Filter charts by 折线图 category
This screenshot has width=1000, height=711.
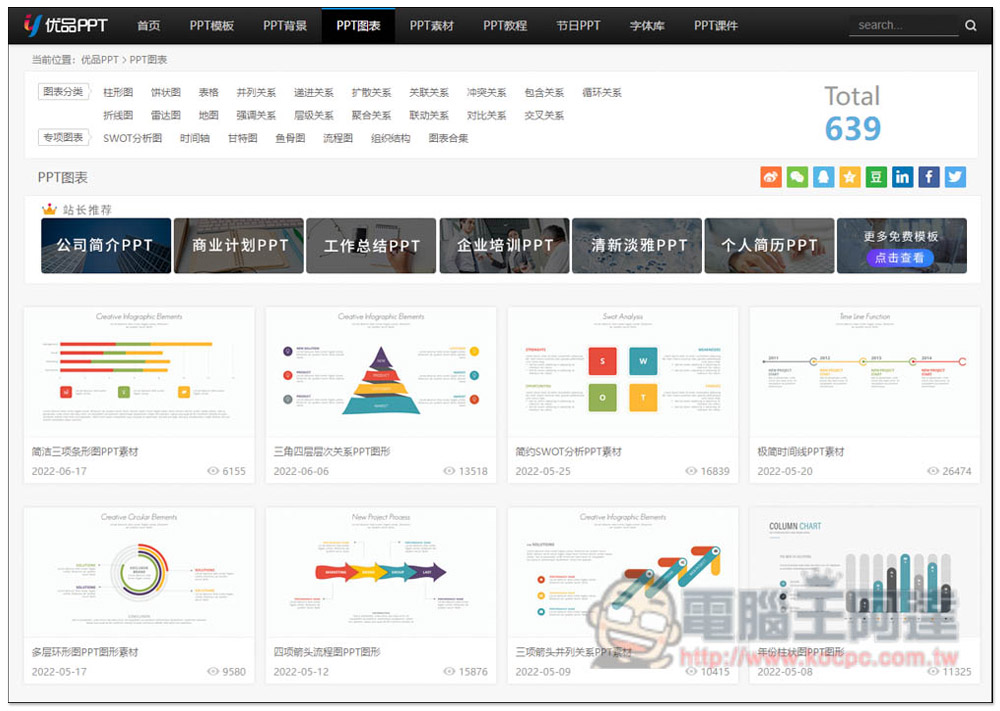coord(118,115)
